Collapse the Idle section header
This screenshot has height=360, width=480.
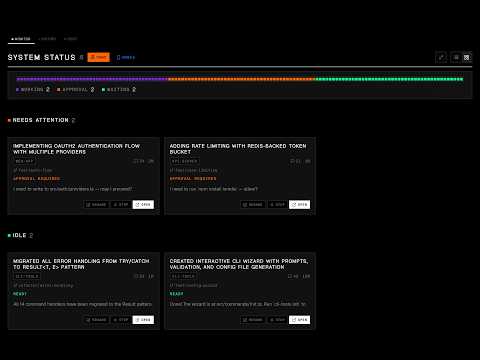(20, 235)
